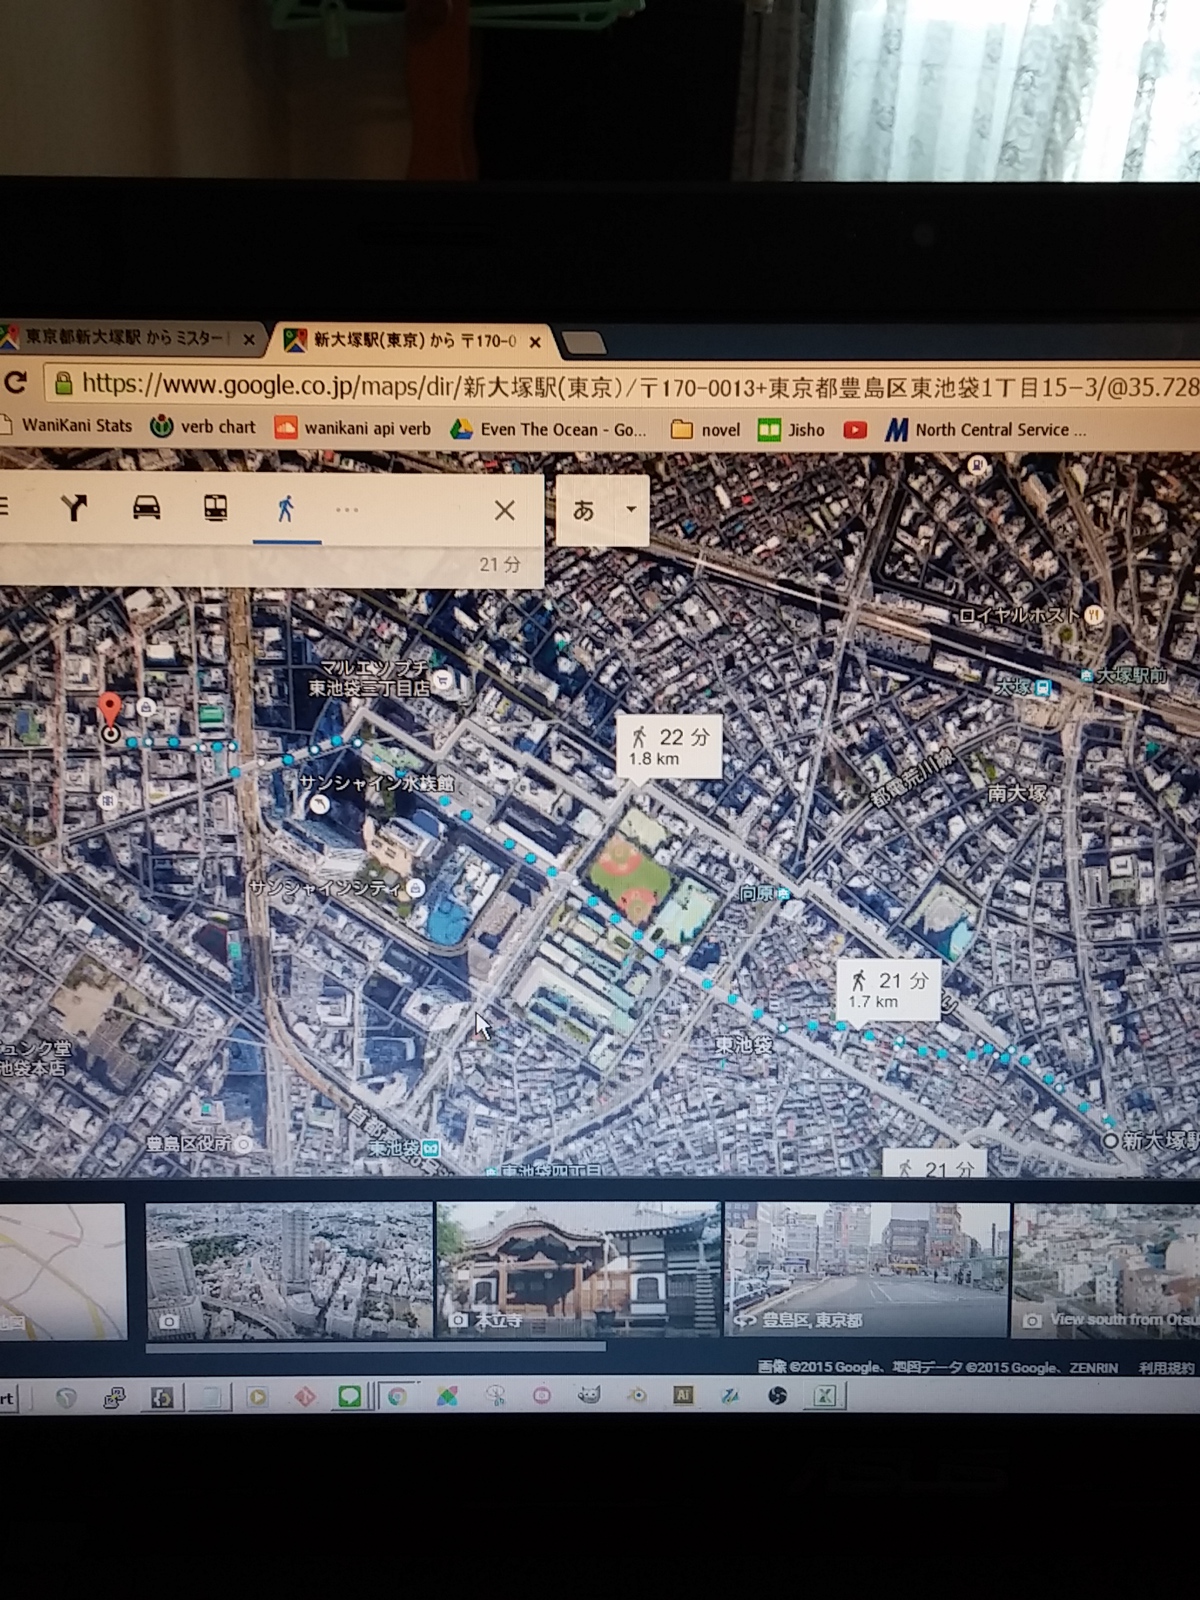
Task: Open the Jisho bookmark
Action: point(791,430)
